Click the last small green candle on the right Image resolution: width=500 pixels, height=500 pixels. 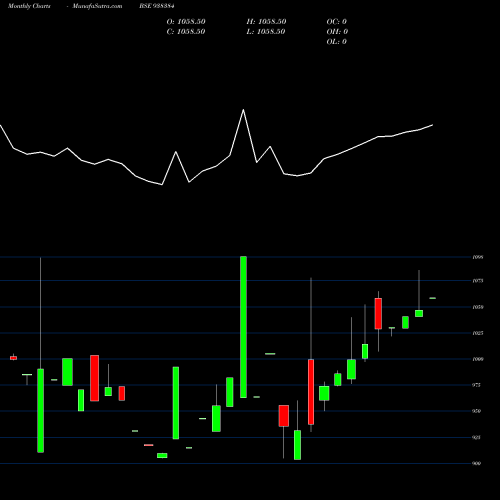[x=433, y=298]
